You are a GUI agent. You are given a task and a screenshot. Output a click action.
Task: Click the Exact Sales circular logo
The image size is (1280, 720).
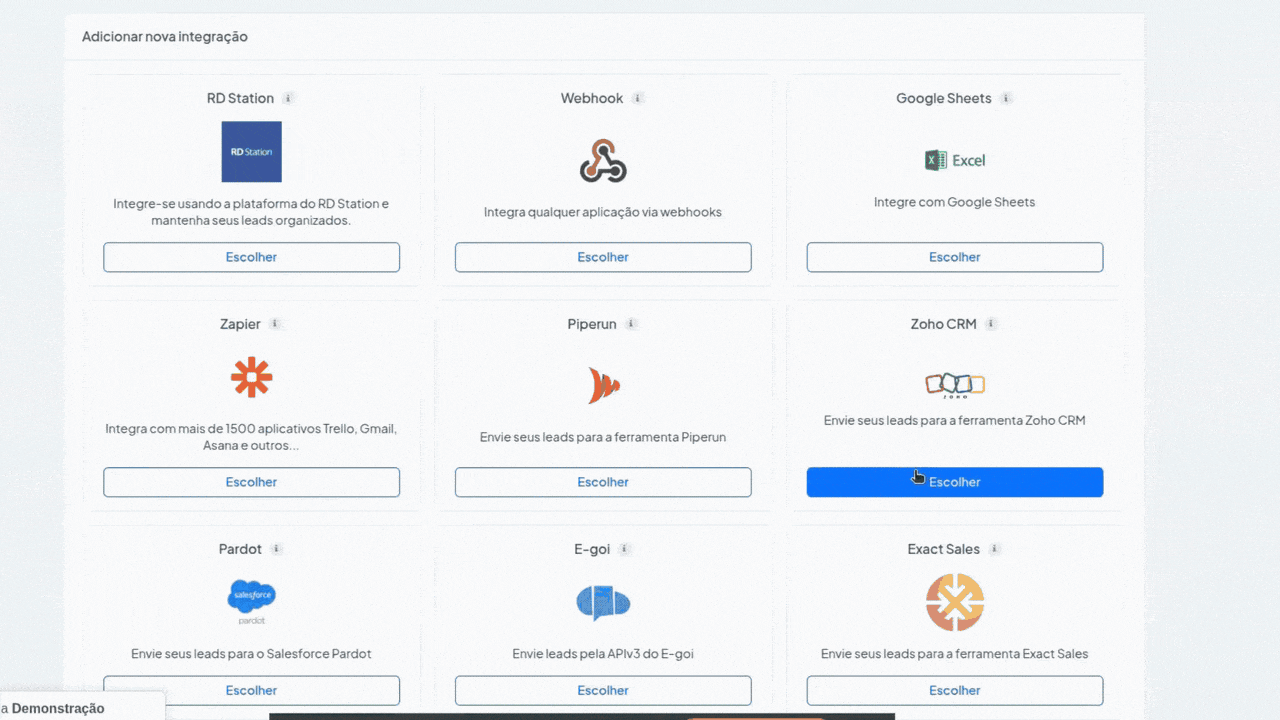(955, 602)
